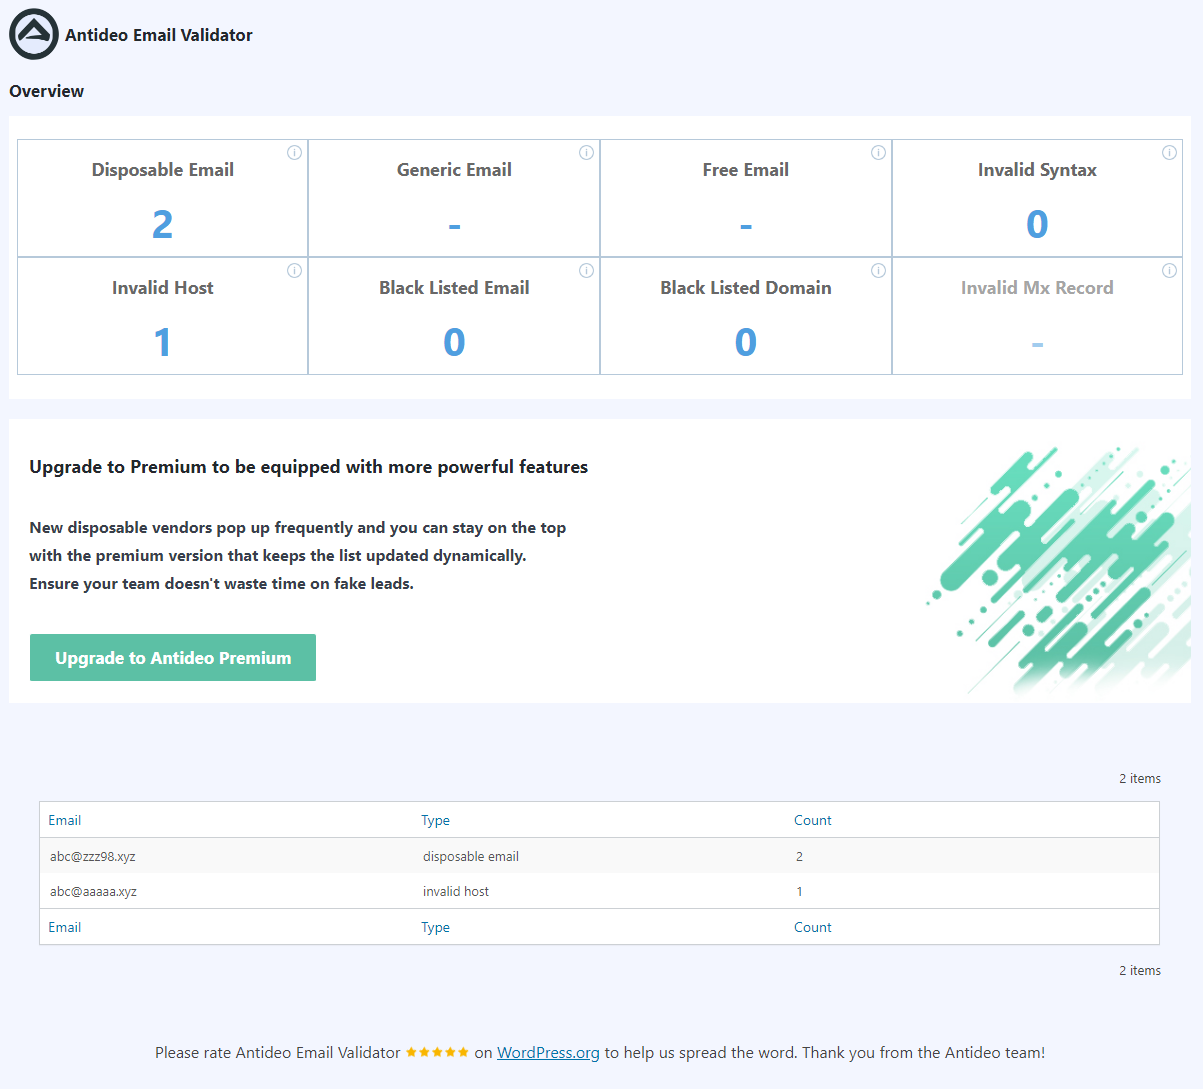Click the five-star rating icons
The image size is (1203, 1089).
[x=437, y=1052]
